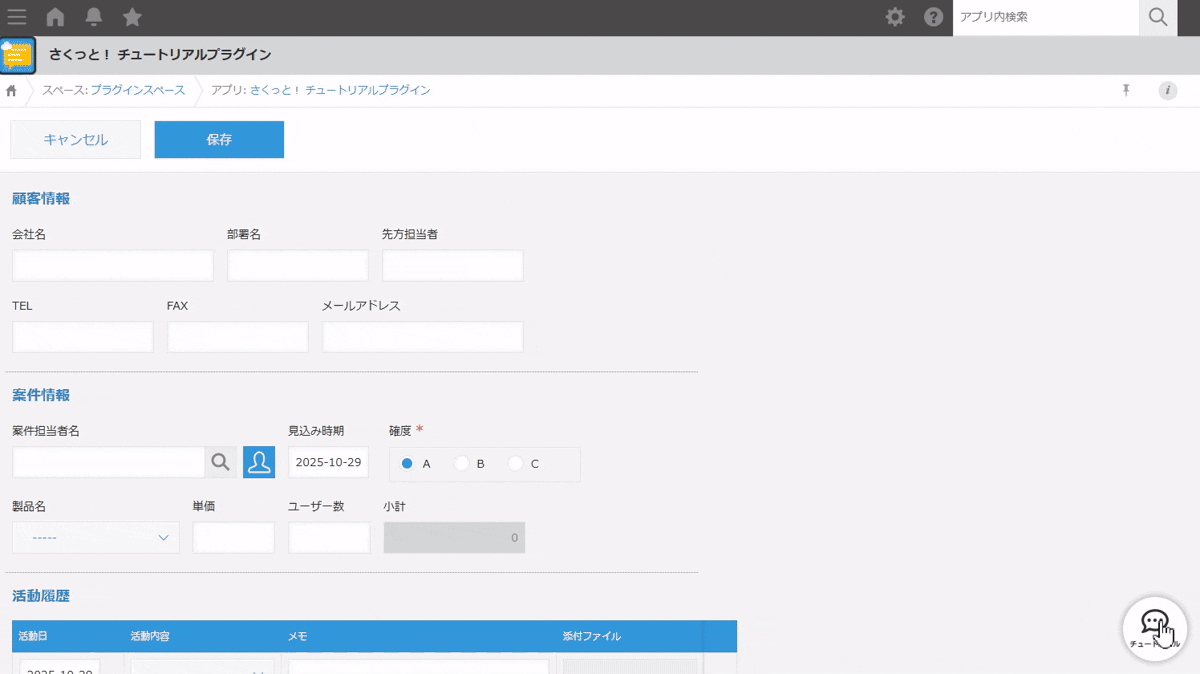This screenshot has height=674, width=1200.
Task: Expand the 製品名 dropdown
Action: pos(96,537)
